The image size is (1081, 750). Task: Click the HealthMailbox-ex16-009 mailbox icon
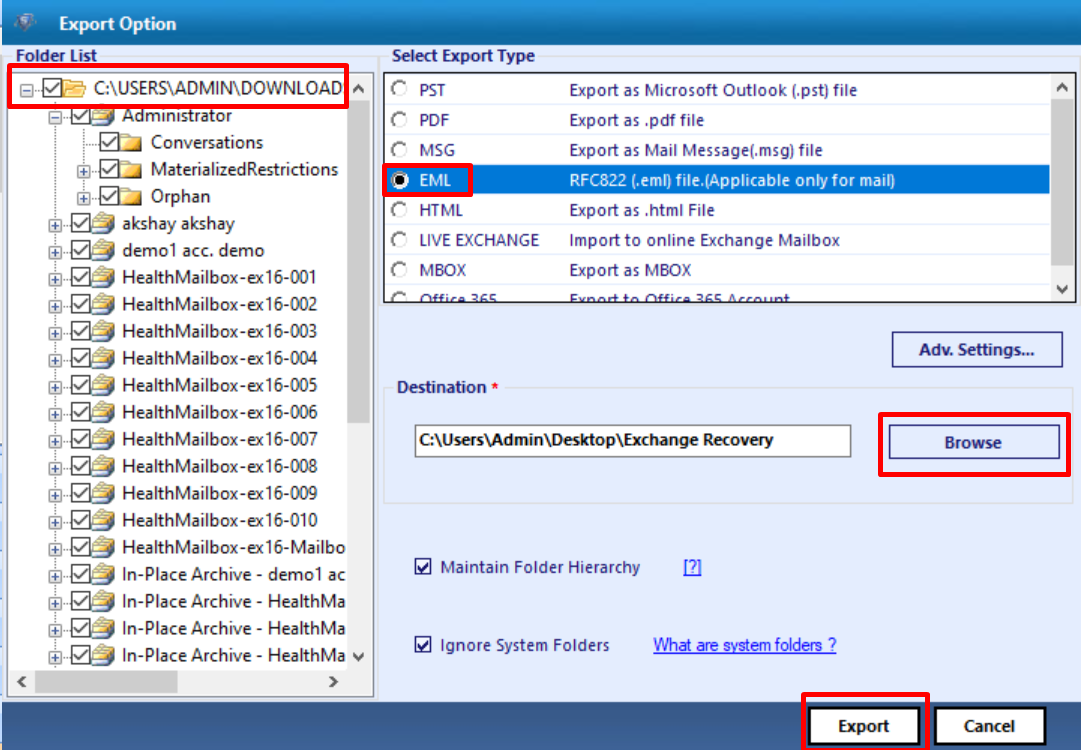(x=103, y=493)
